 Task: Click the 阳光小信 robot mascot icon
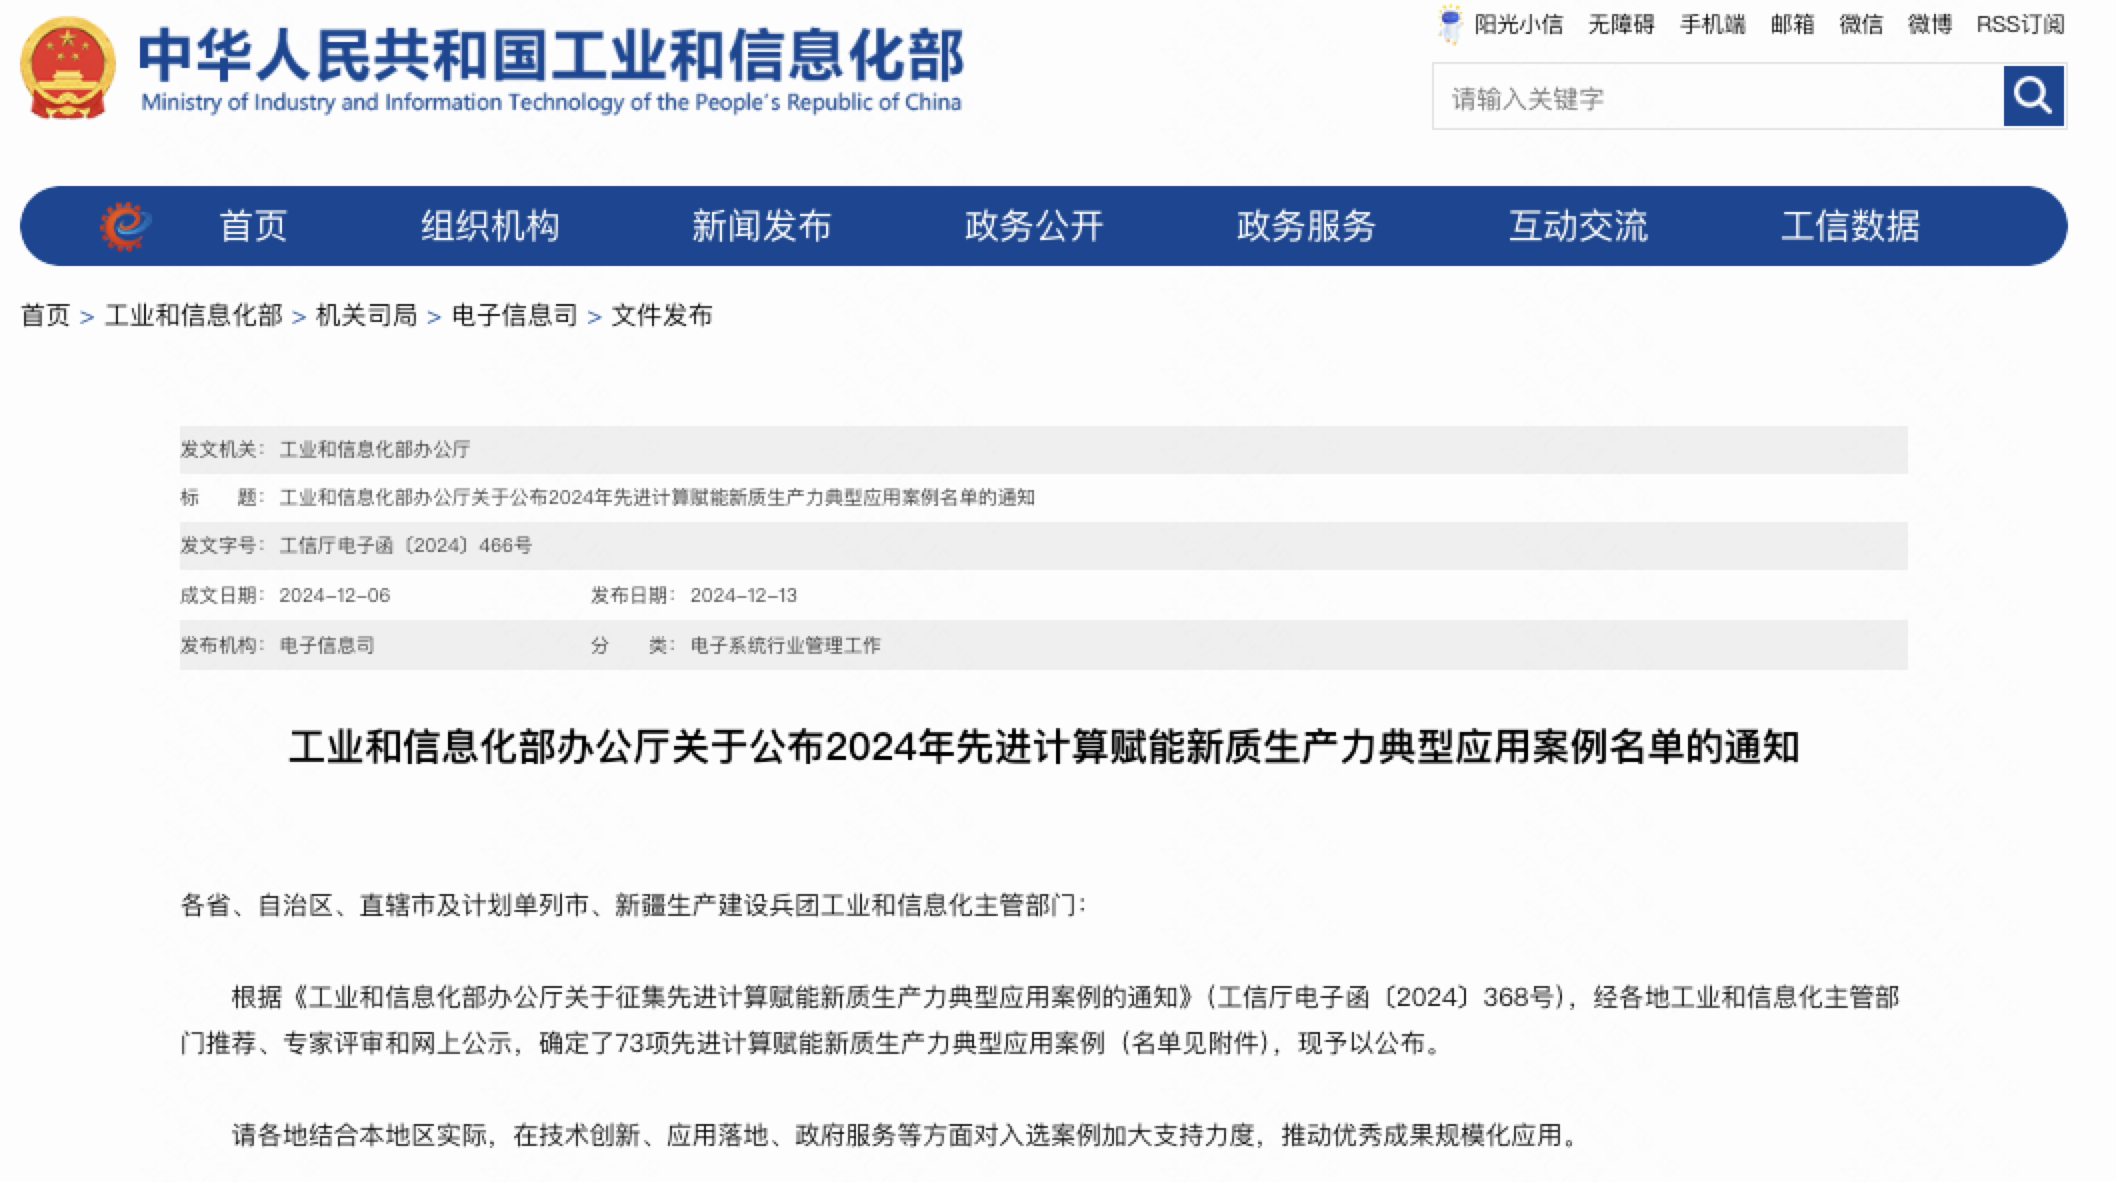1450,25
